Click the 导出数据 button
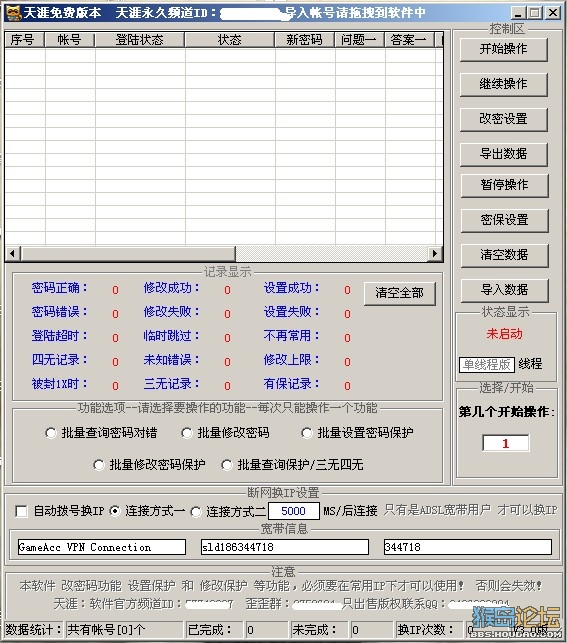 (503, 154)
